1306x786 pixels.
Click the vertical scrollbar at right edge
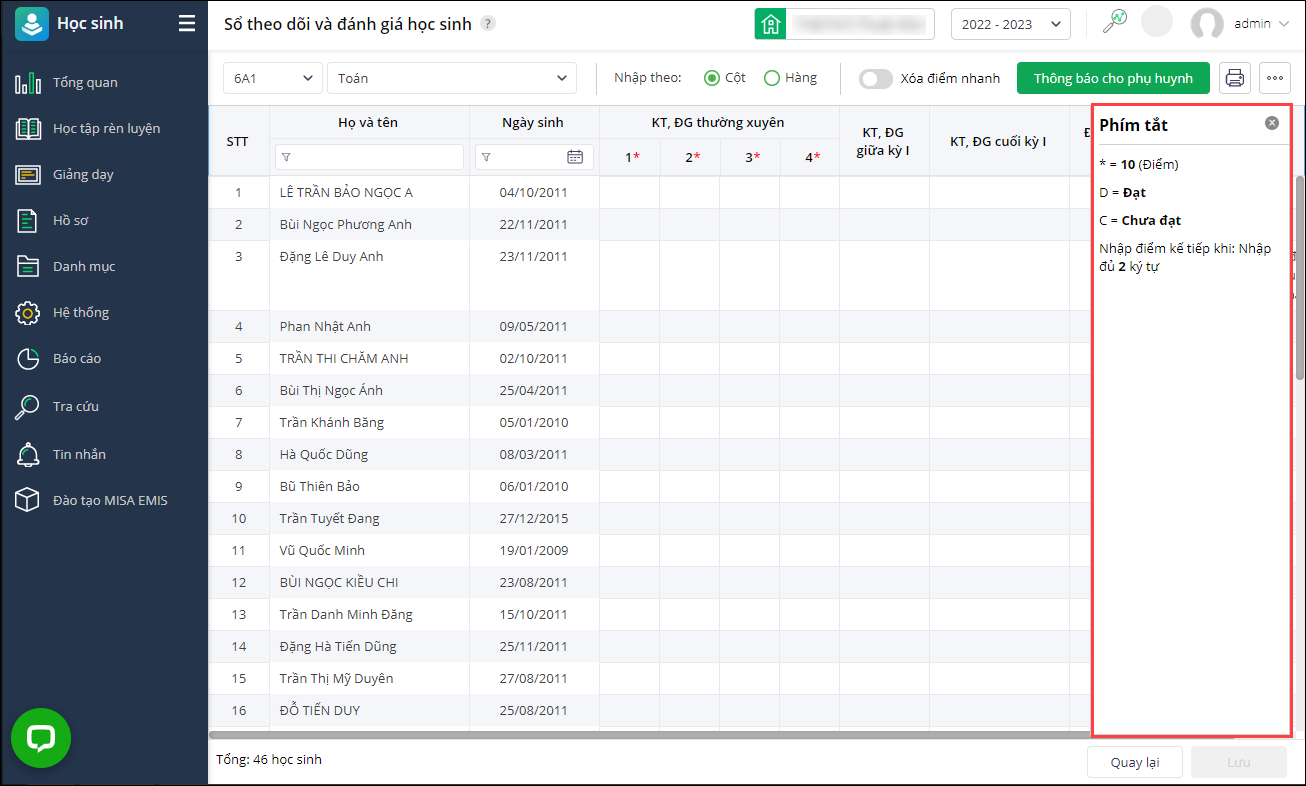[1300, 277]
